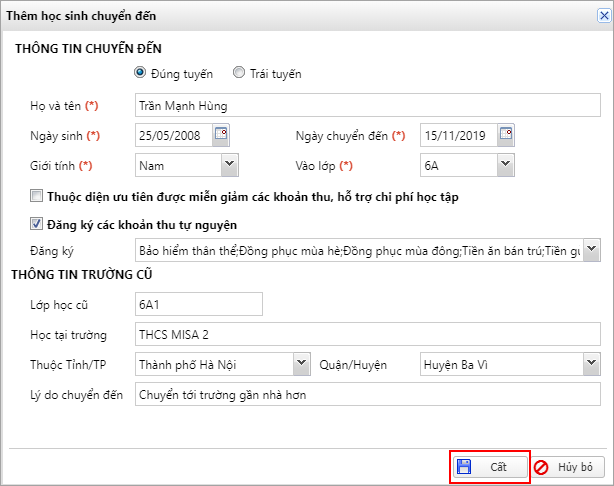Screen dimensions: 614x486
Task: Click the Hủy bỏ cancel button
Action: (567, 467)
